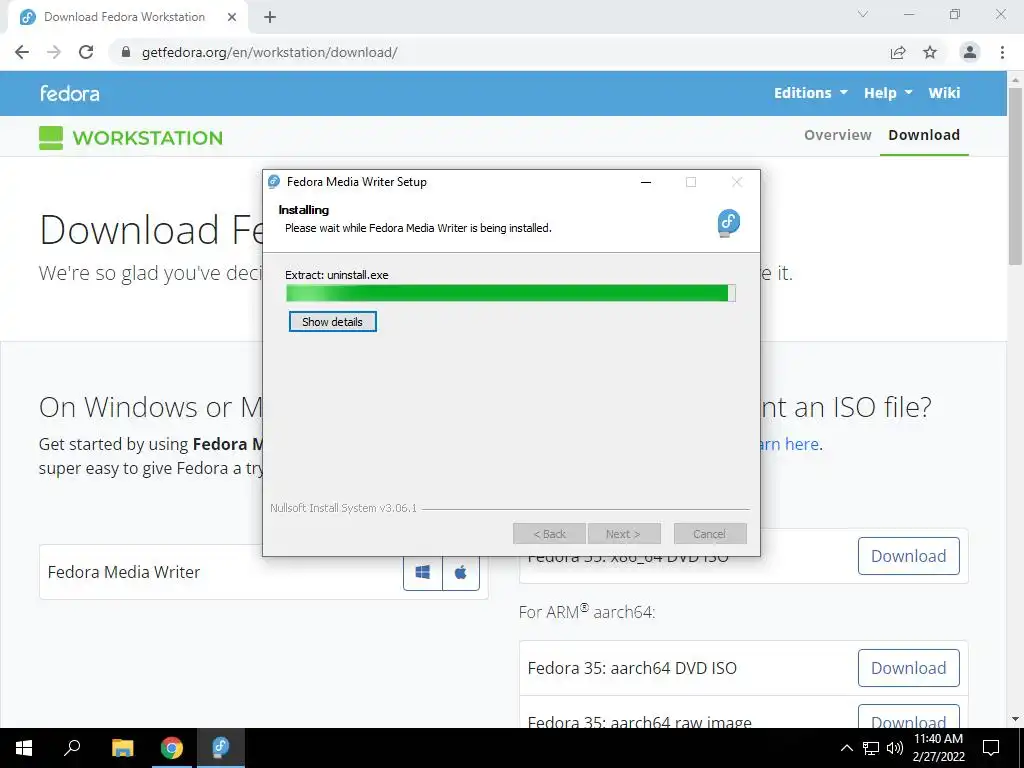Click the green Workstation logo icon

pyautogui.click(x=51, y=138)
